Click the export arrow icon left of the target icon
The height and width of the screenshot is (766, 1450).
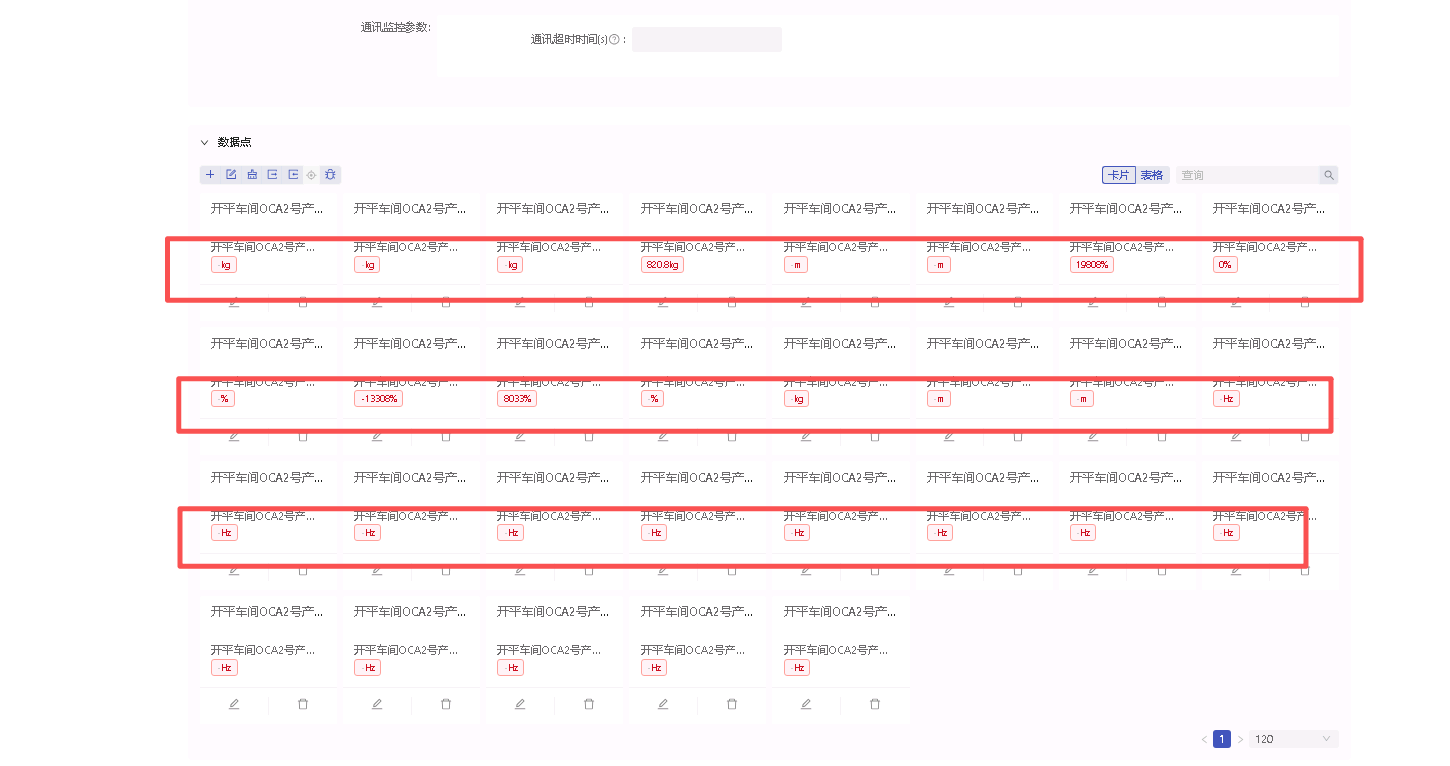tap(293, 175)
